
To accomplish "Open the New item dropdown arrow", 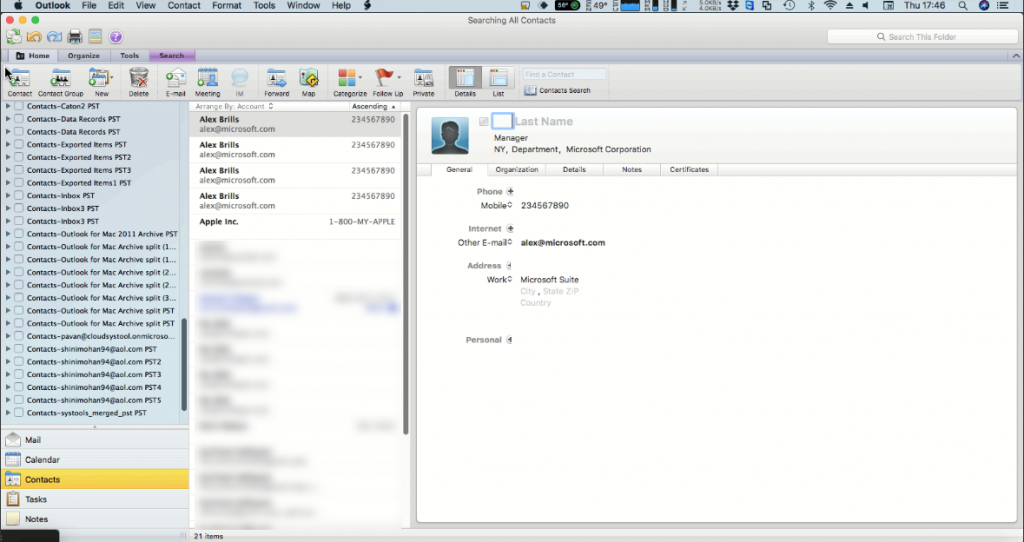I will click(x=112, y=78).
